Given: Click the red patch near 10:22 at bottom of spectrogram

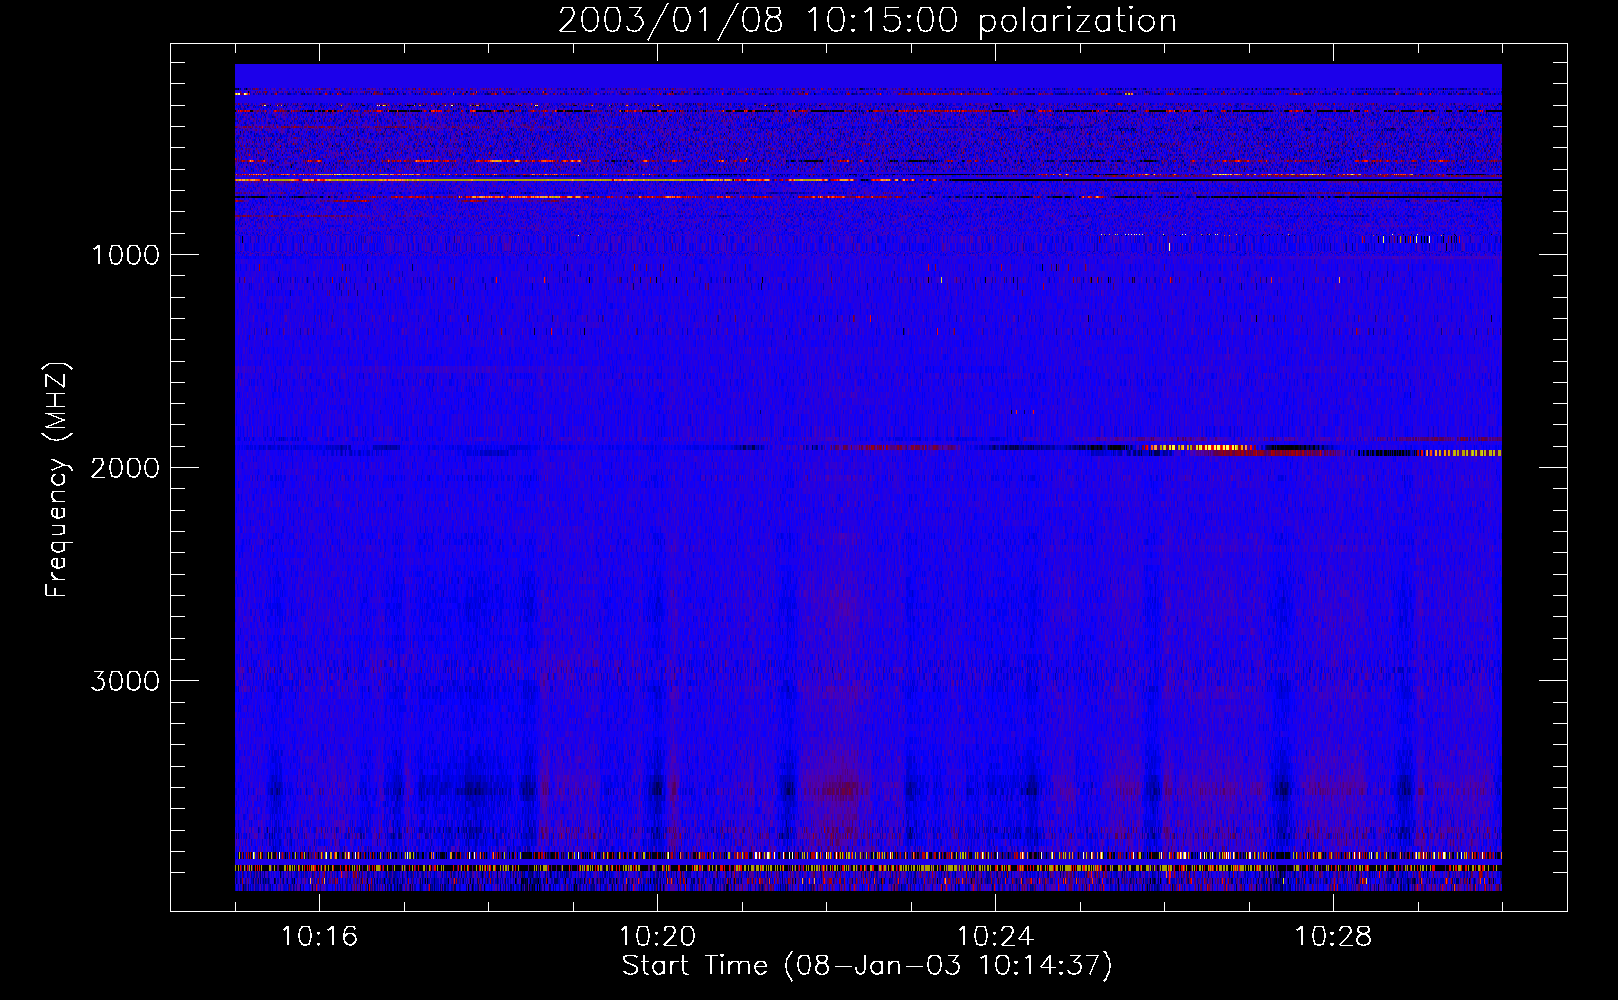Looking at the screenshot, I should point(840,790).
